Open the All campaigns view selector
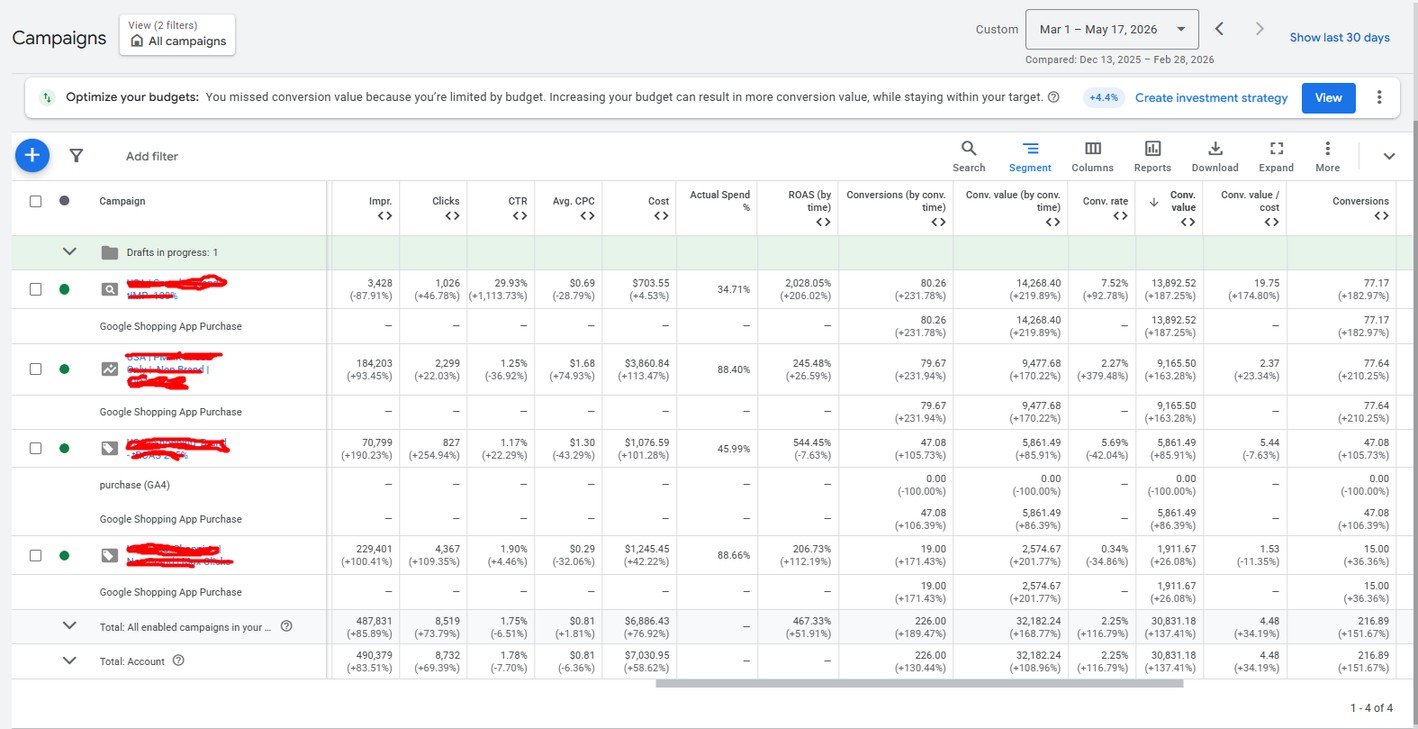Viewport: 1418px width, 729px height. [x=177, y=34]
